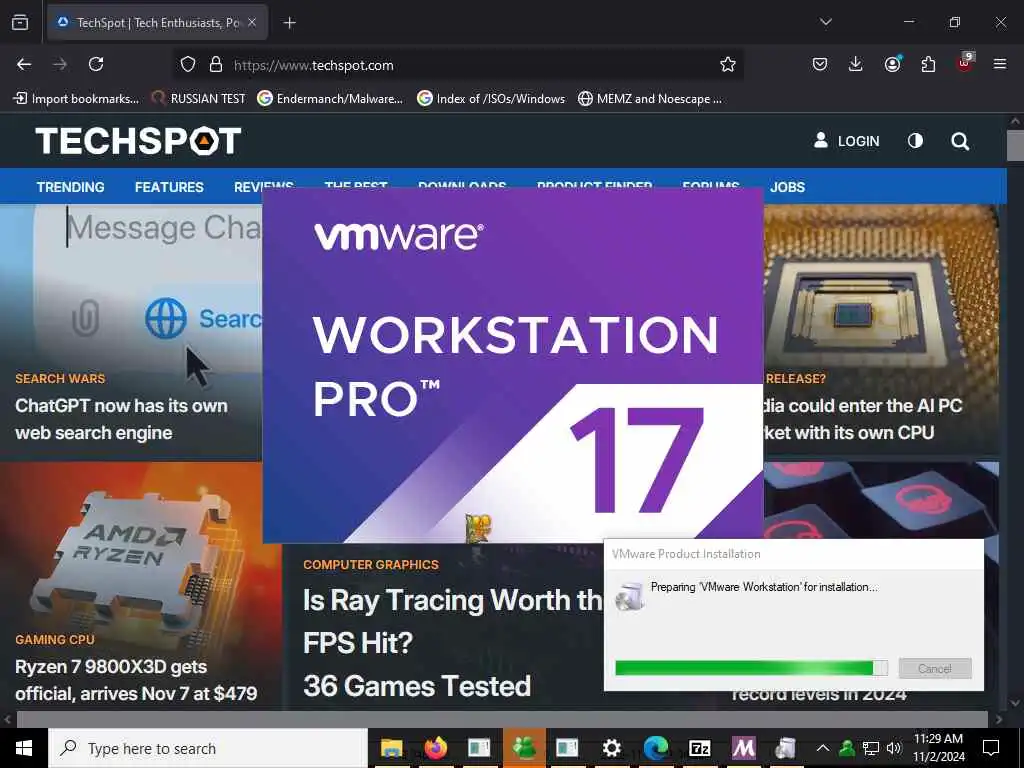Open Is Ray Tracing Worth article
Viewport: 1024px width, 768px height.
point(452,643)
